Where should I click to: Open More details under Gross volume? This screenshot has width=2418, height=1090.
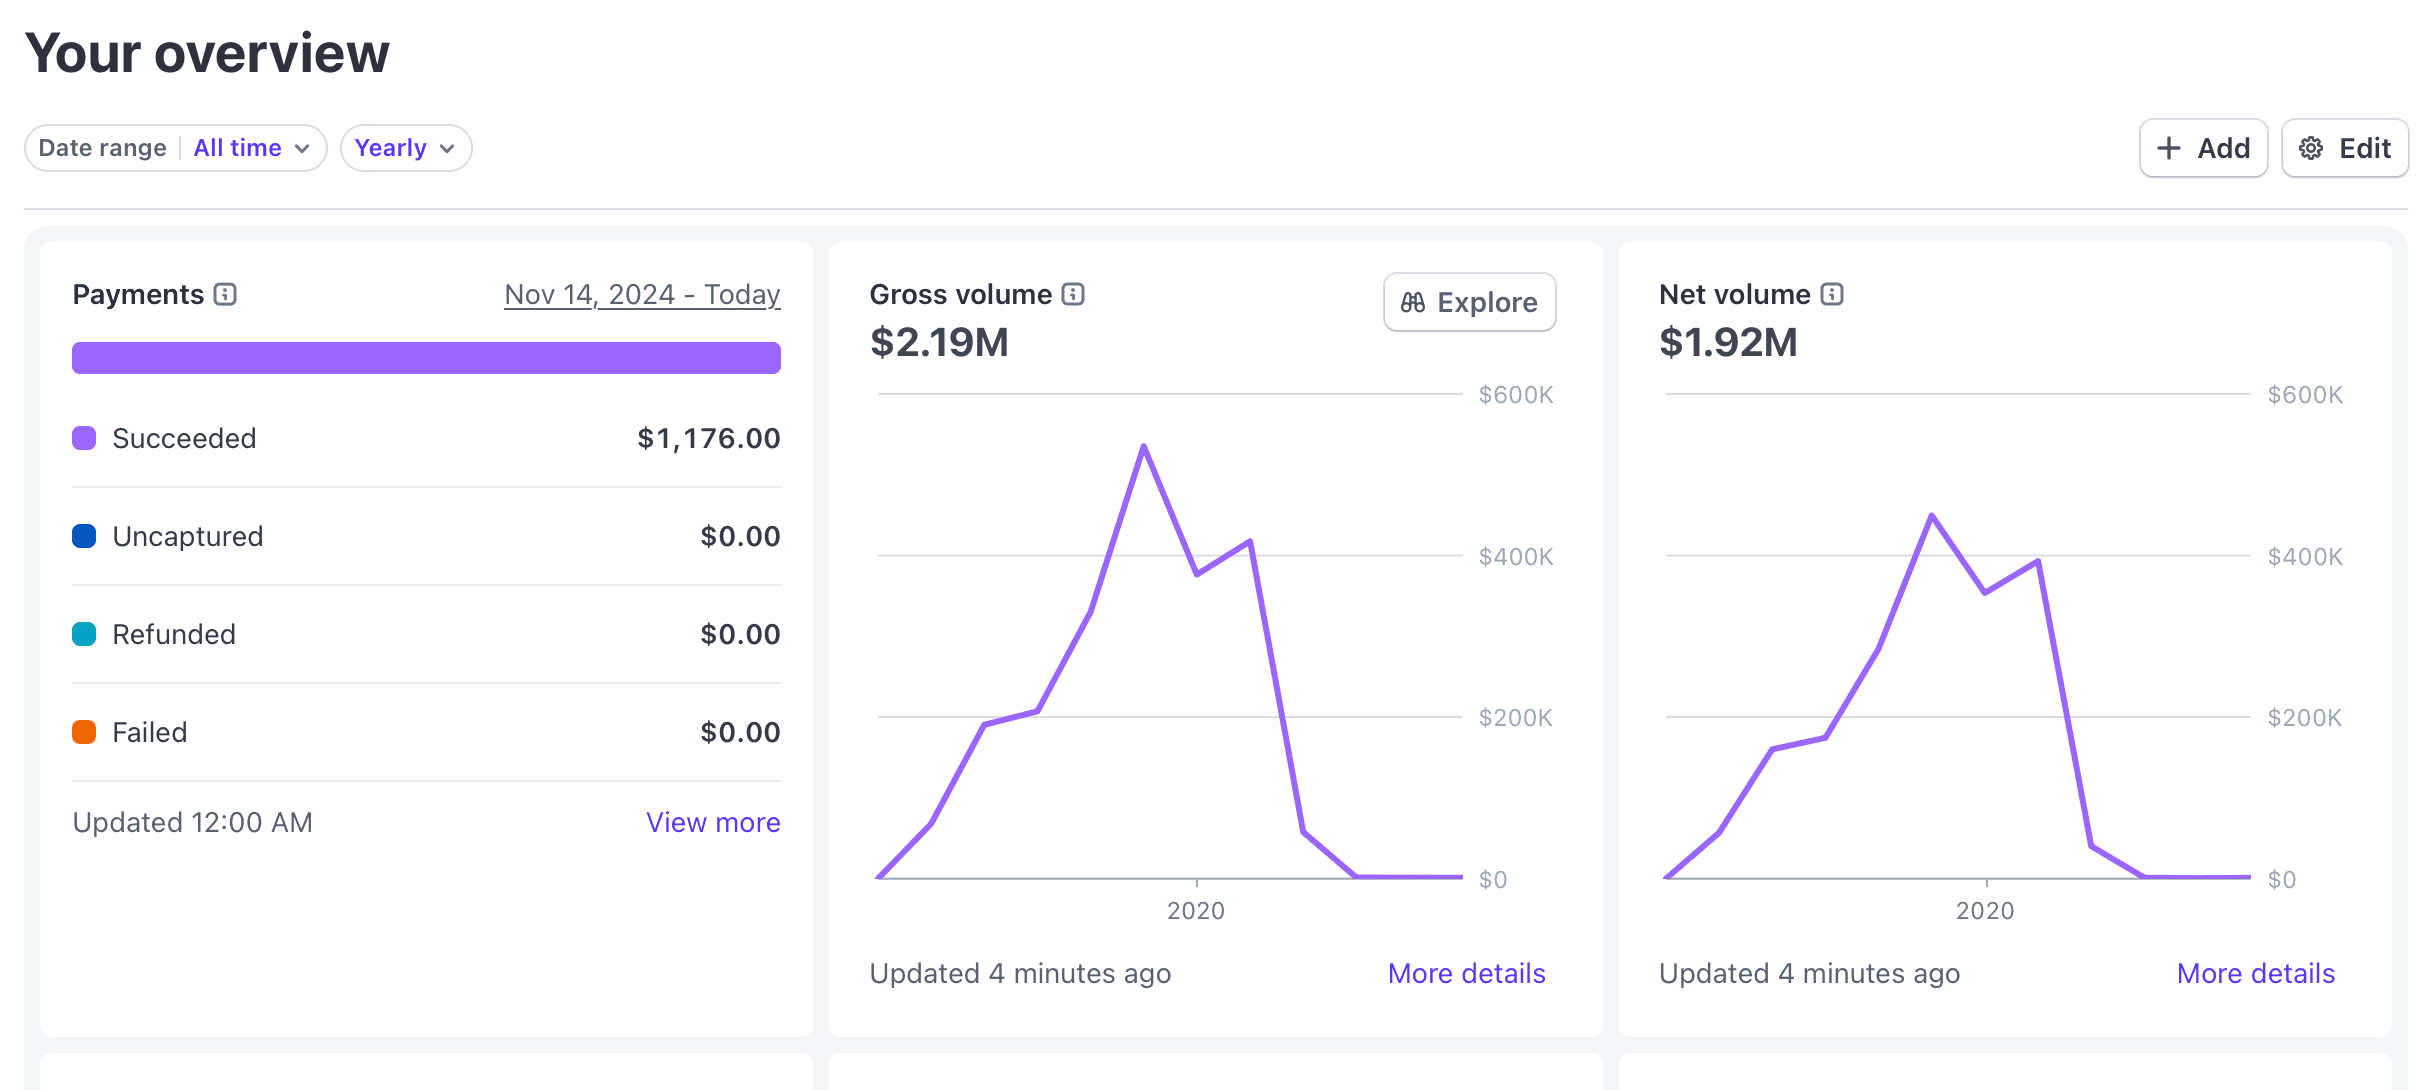click(x=1466, y=973)
